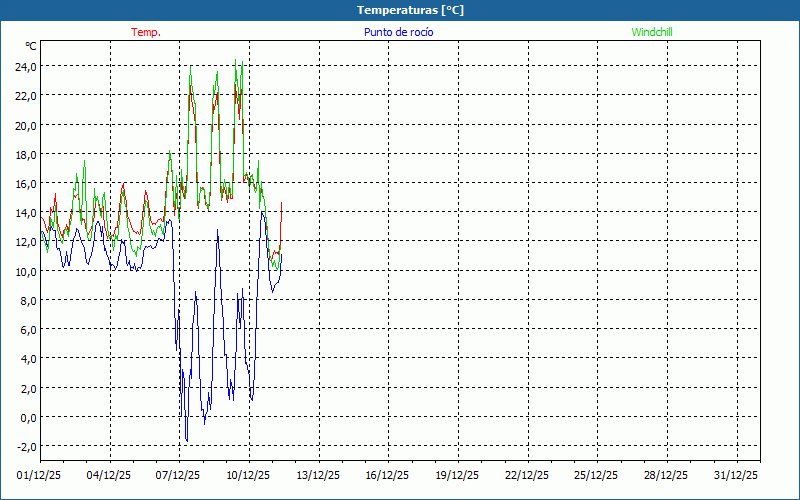The height and width of the screenshot is (500, 800).
Task: Click the 10,0 y-axis value
Action: (x=26, y=271)
